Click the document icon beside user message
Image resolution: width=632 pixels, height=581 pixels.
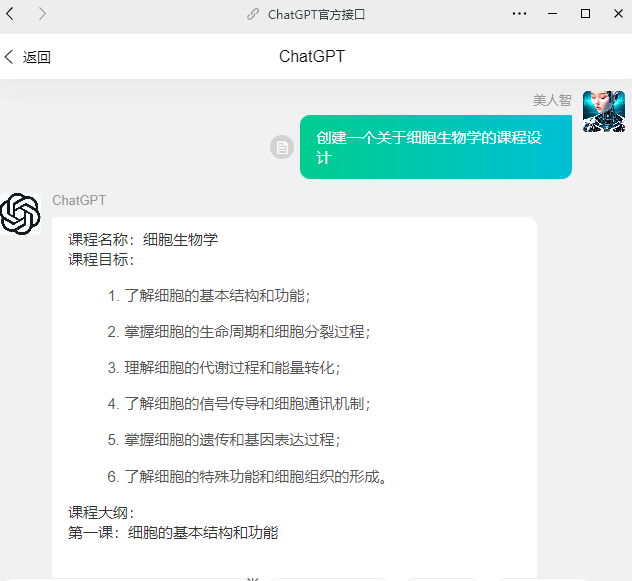click(282, 147)
